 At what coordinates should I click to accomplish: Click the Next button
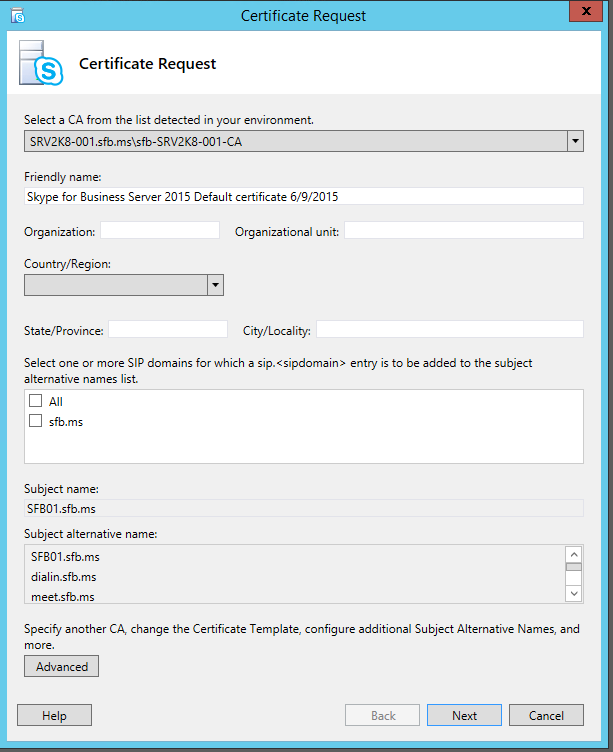click(464, 715)
